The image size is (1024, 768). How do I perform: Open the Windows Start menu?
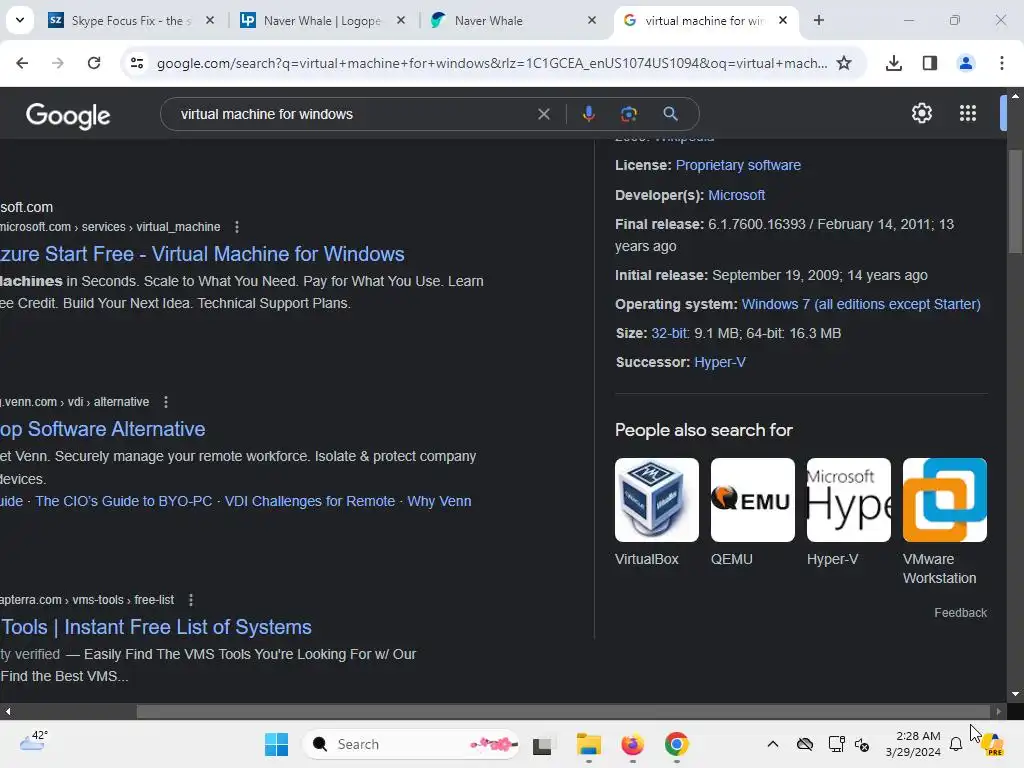coord(276,744)
